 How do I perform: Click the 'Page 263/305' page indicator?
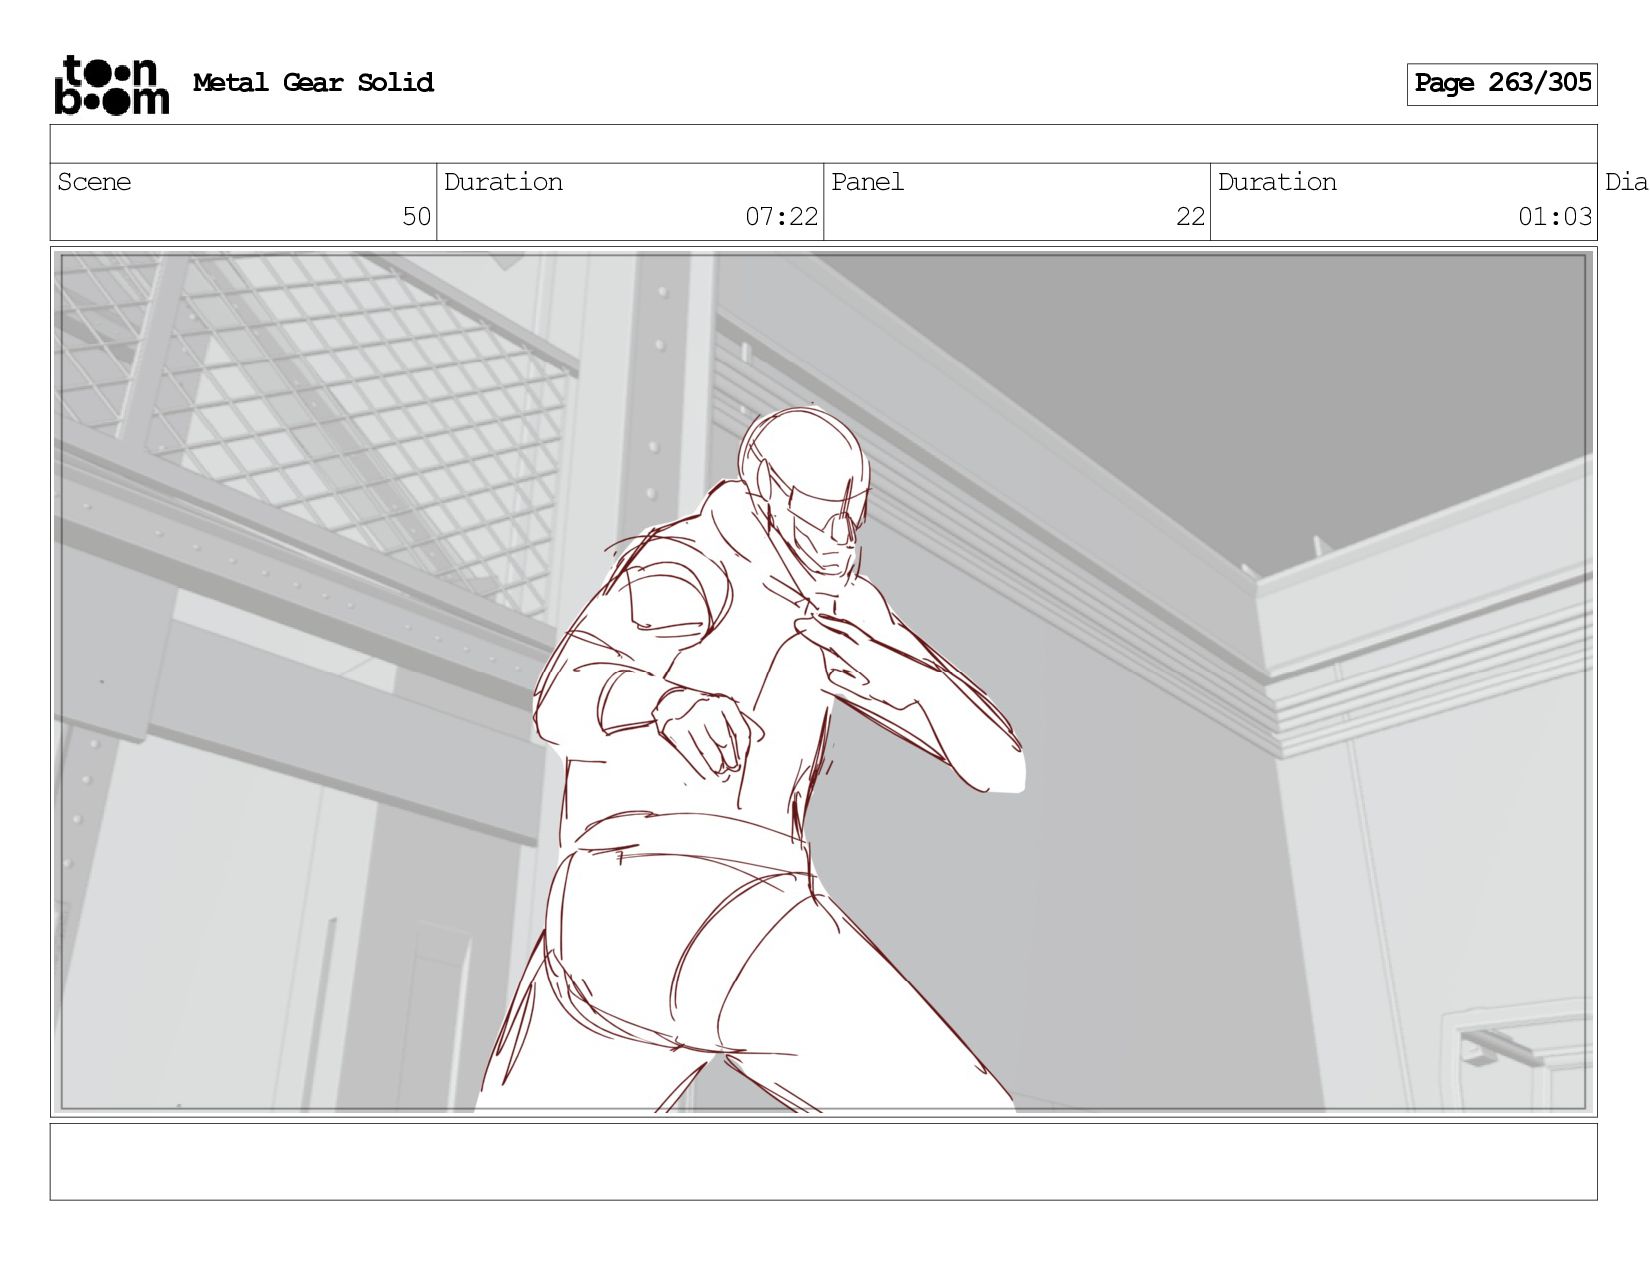(x=1502, y=84)
